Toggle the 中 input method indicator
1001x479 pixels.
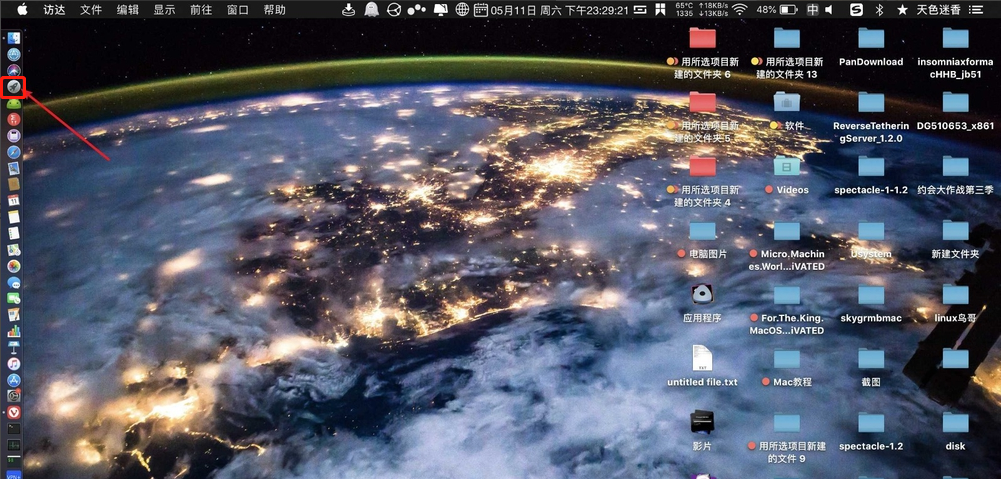(x=812, y=10)
